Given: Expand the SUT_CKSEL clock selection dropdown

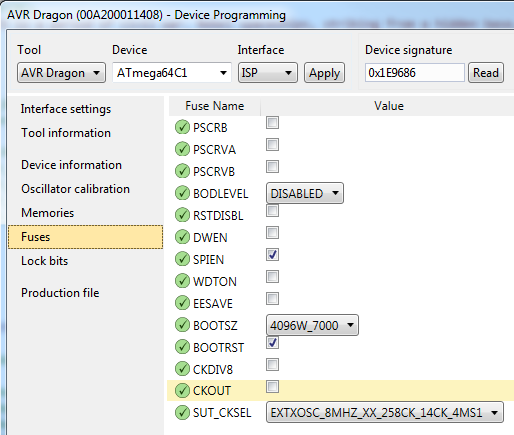Looking at the screenshot, I should click(x=385, y=412).
